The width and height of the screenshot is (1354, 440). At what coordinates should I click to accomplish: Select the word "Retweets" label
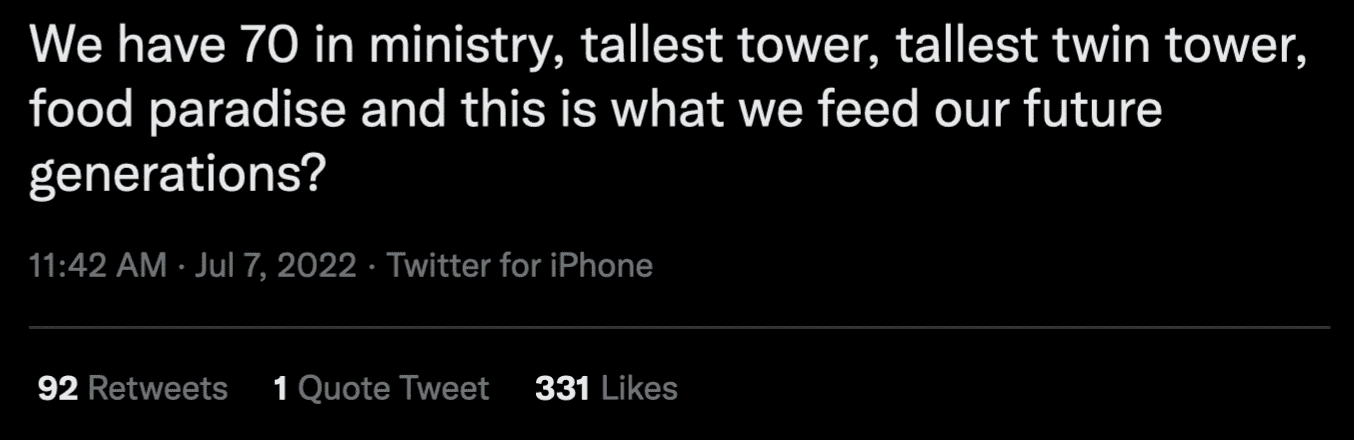[158, 388]
